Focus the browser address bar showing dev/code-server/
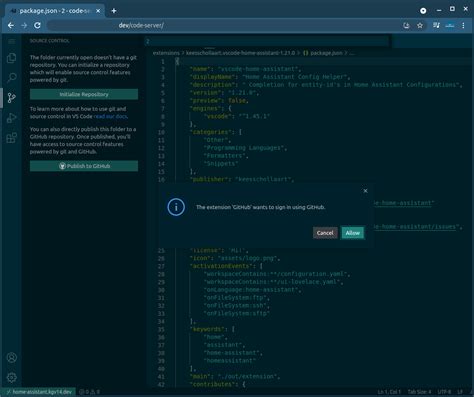 coord(223,25)
